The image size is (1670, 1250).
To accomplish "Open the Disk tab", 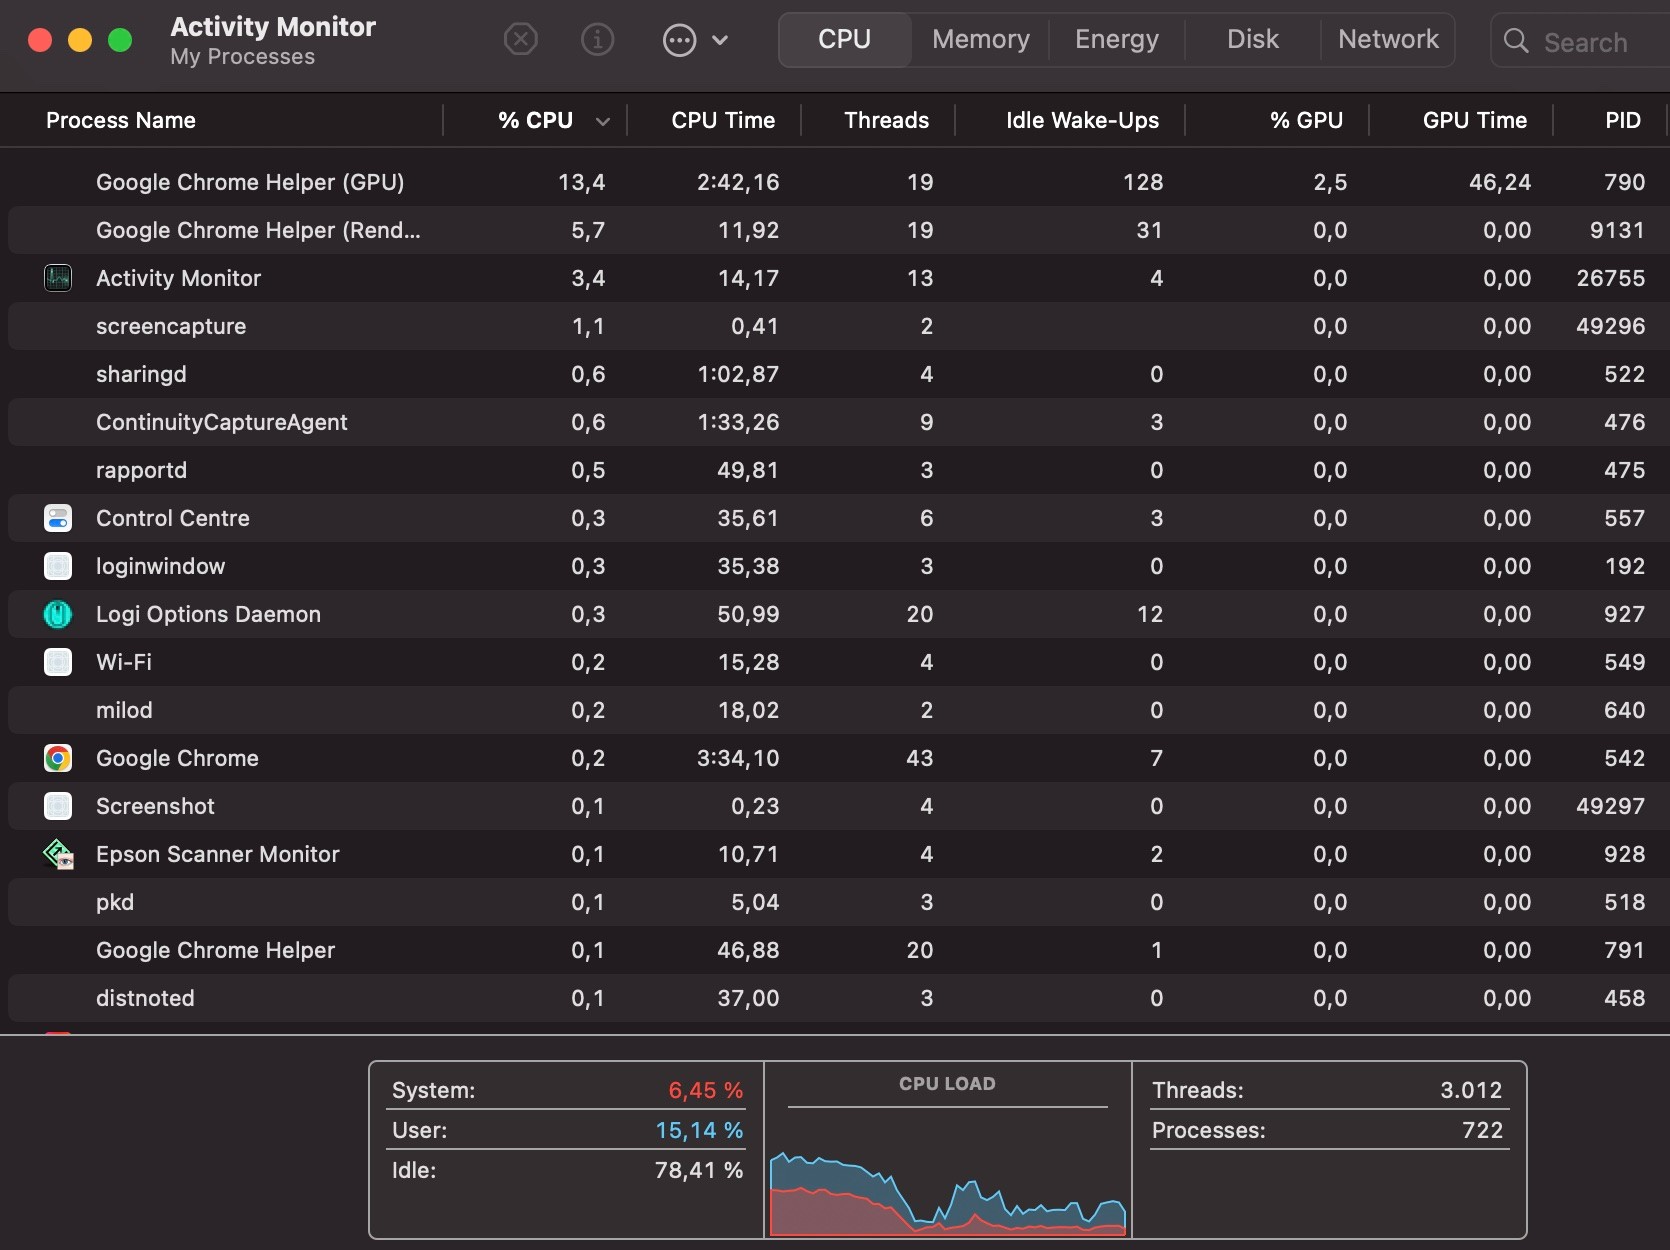I will [x=1252, y=40].
